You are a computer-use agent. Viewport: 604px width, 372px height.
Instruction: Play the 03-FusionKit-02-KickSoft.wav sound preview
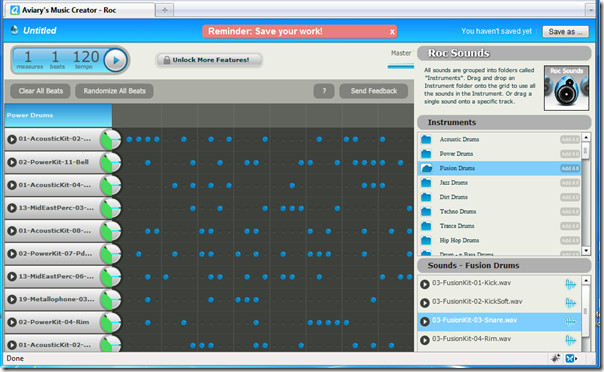[x=424, y=303]
